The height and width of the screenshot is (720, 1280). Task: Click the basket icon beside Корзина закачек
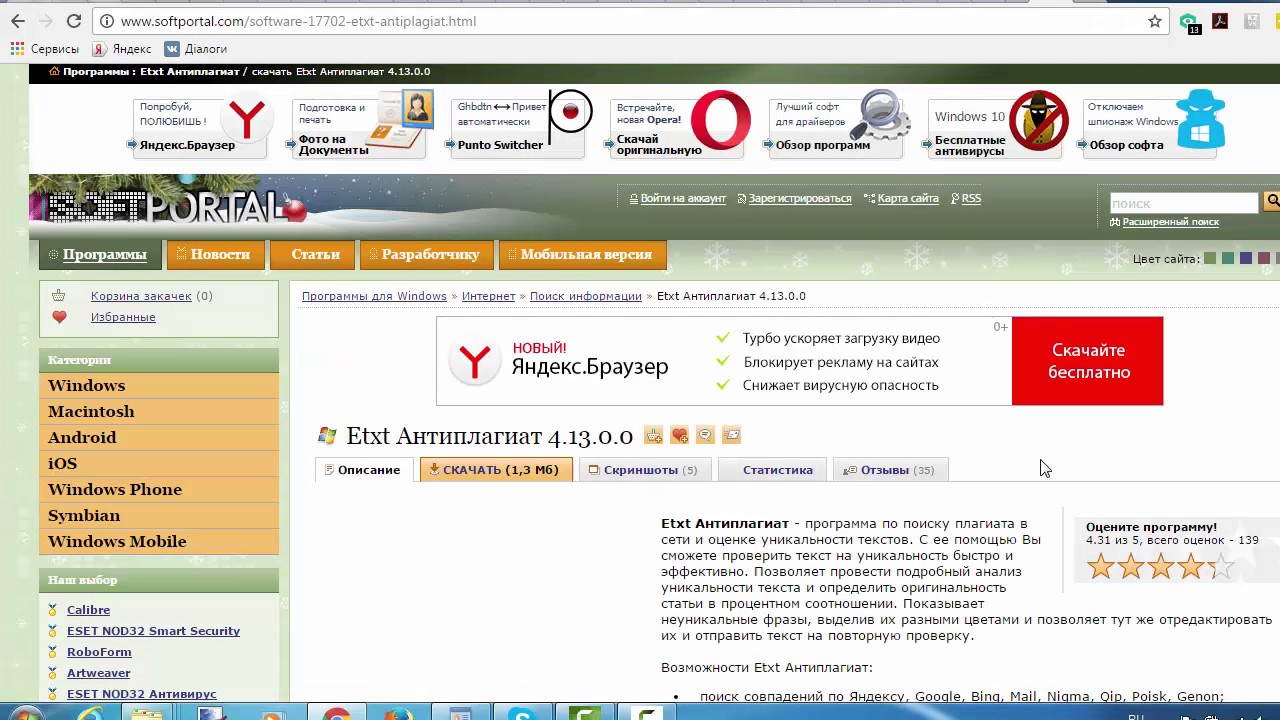(59, 296)
